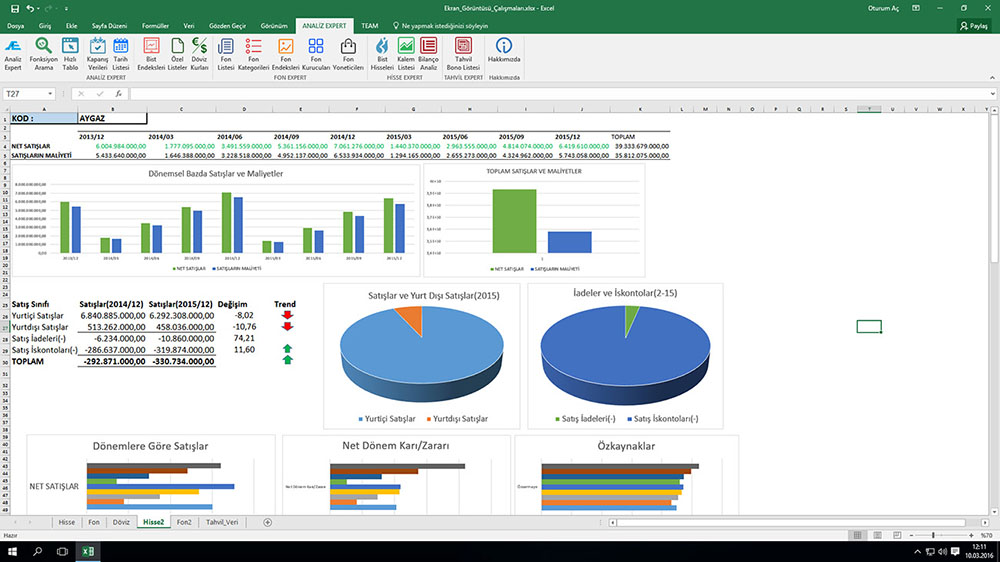The image size is (1000, 562).
Task: Collapse the ribbon
Action: (992, 78)
